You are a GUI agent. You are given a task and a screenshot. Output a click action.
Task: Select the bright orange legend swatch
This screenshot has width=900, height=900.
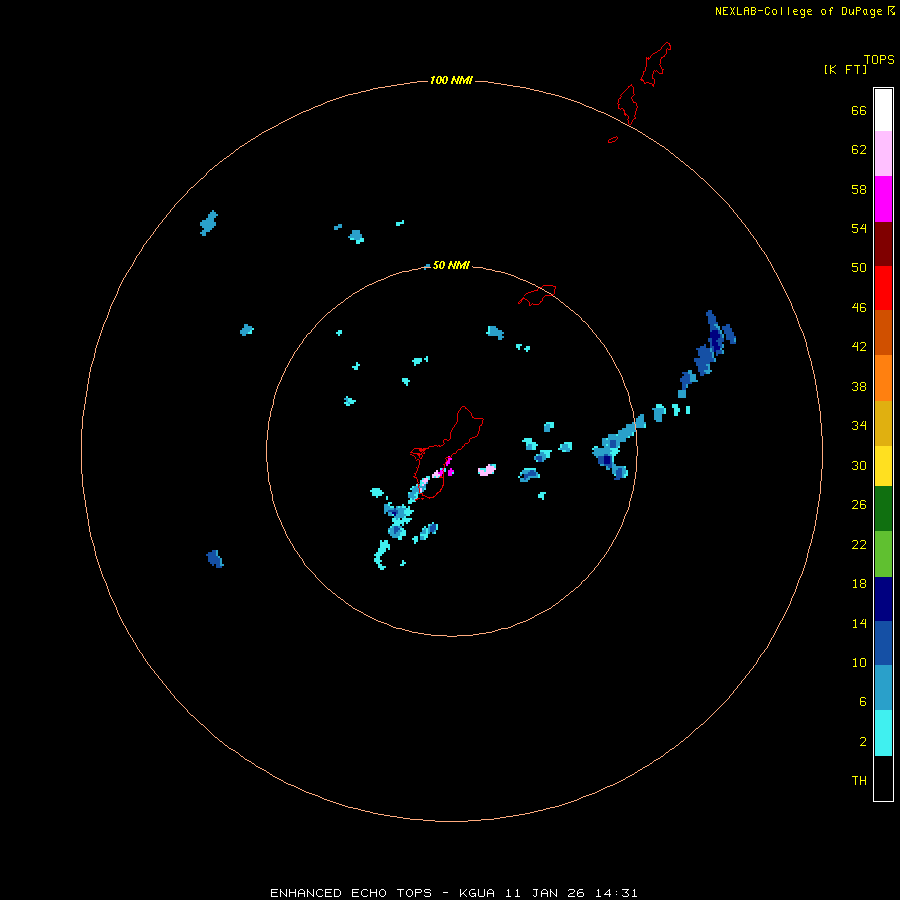click(x=883, y=378)
